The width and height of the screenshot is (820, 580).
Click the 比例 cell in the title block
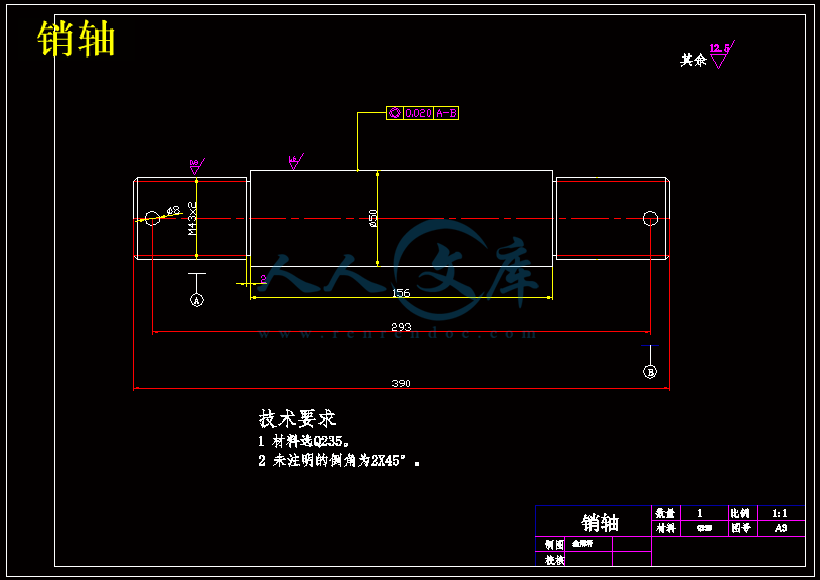point(742,514)
